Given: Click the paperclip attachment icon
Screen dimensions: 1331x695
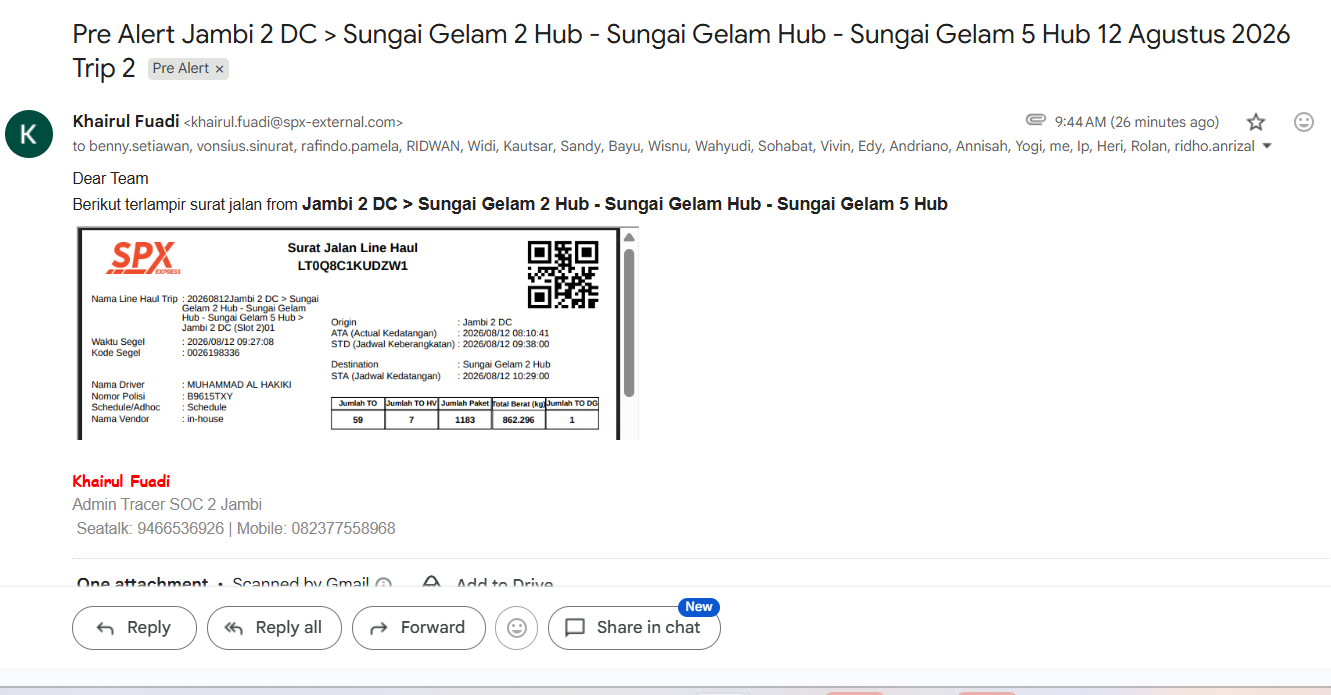Looking at the screenshot, I should point(1036,121).
